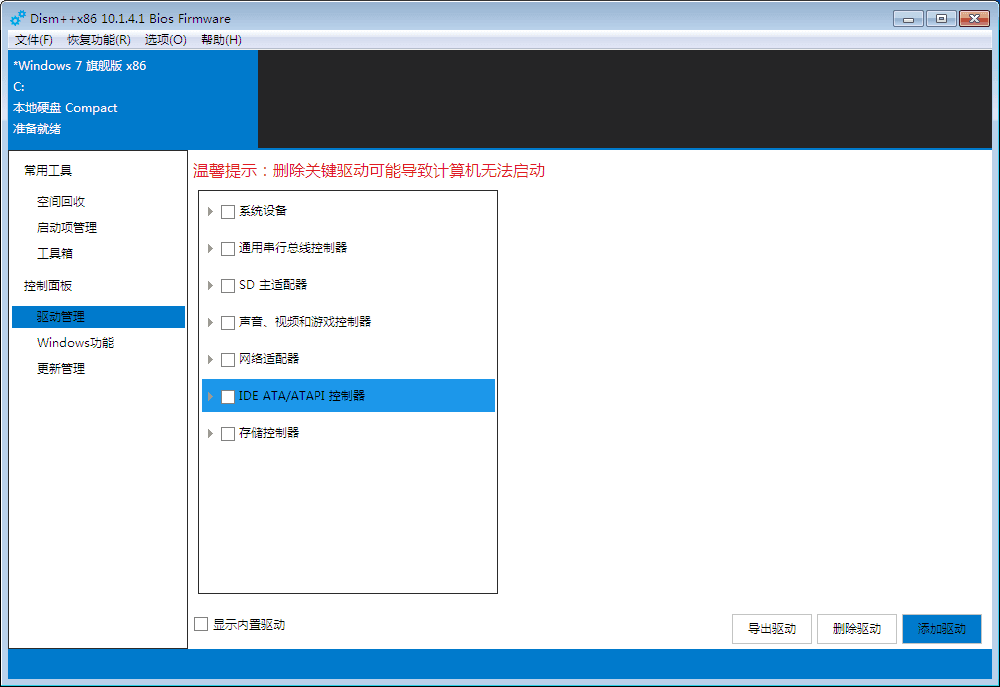Open the 恢复功能(R) menu

[98, 40]
